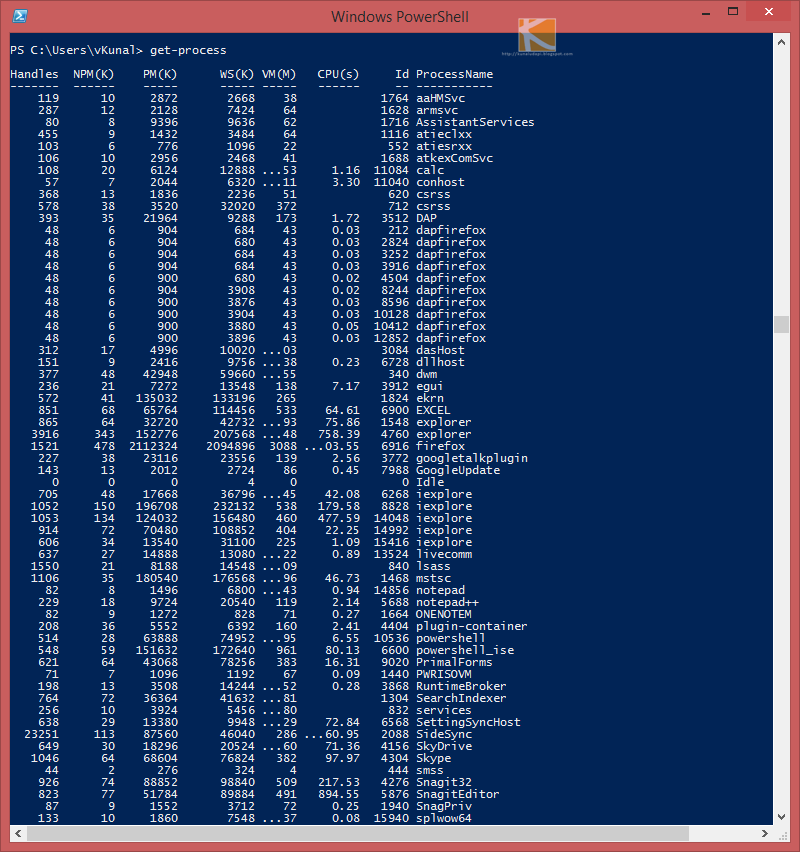This screenshot has width=800, height=852.
Task: Click the SideSync process name
Action: point(444,734)
